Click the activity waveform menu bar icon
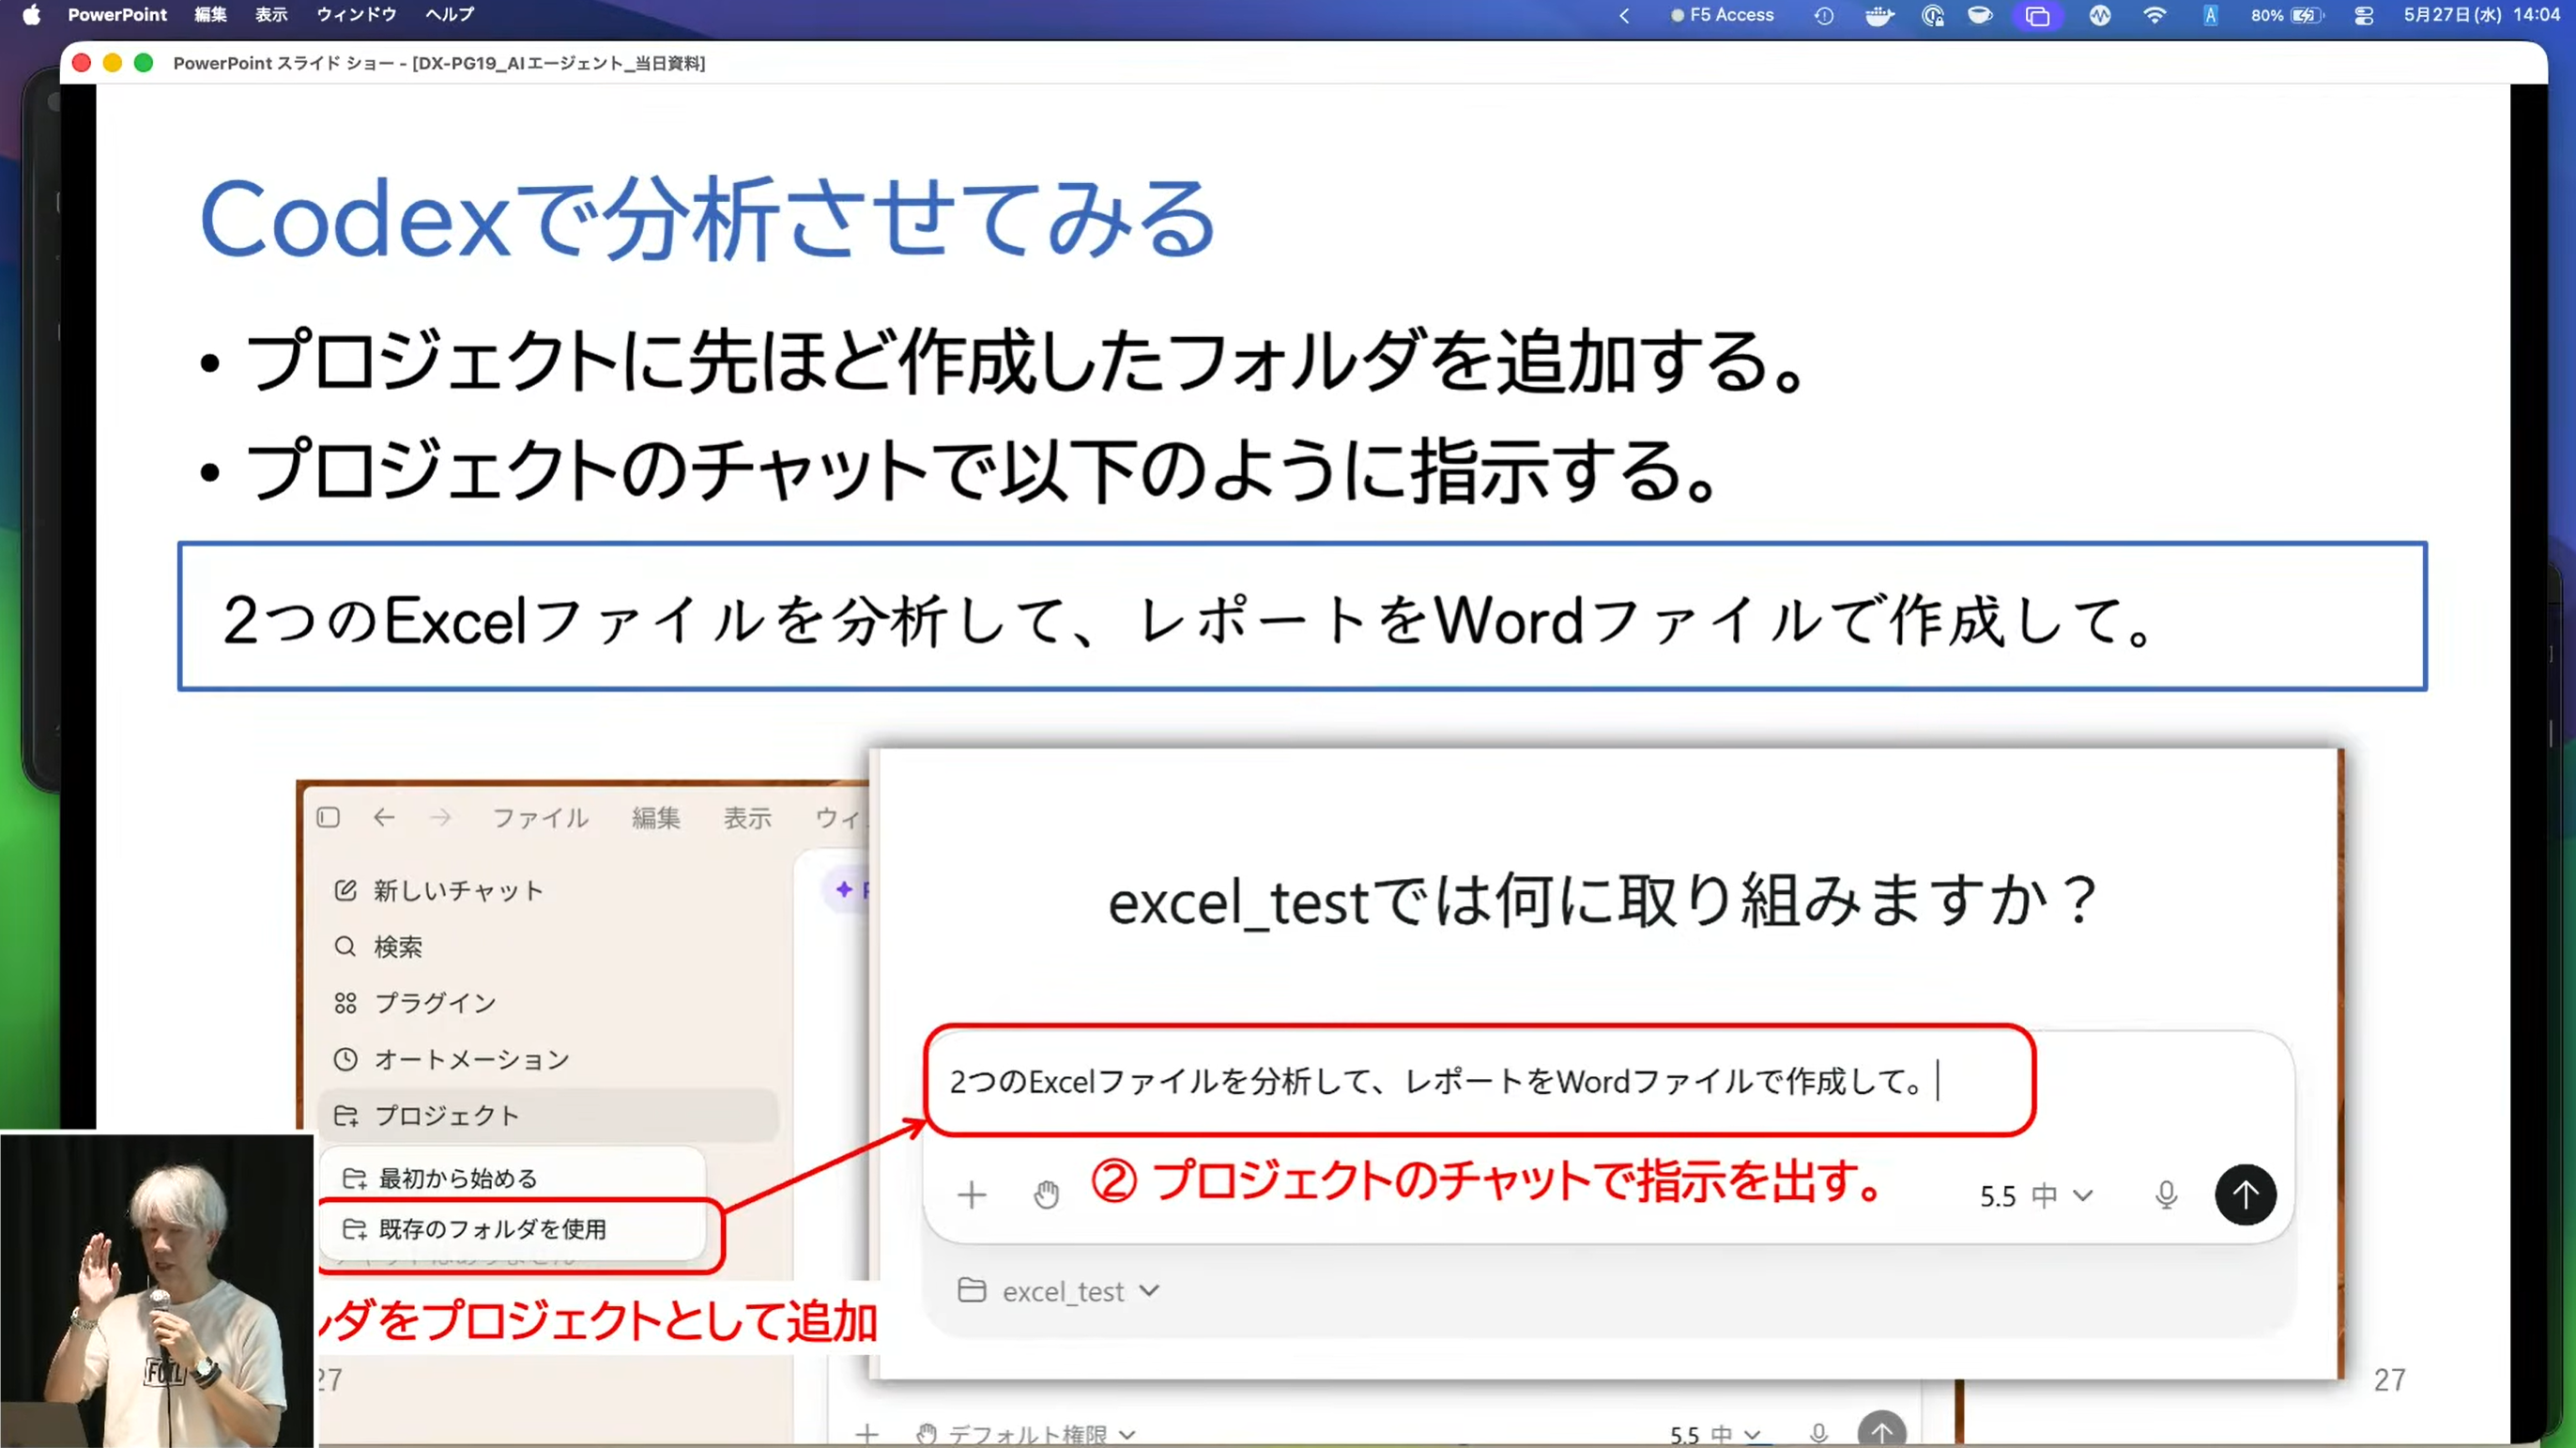The image size is (2576, 1448). (x=2100, y=15)
